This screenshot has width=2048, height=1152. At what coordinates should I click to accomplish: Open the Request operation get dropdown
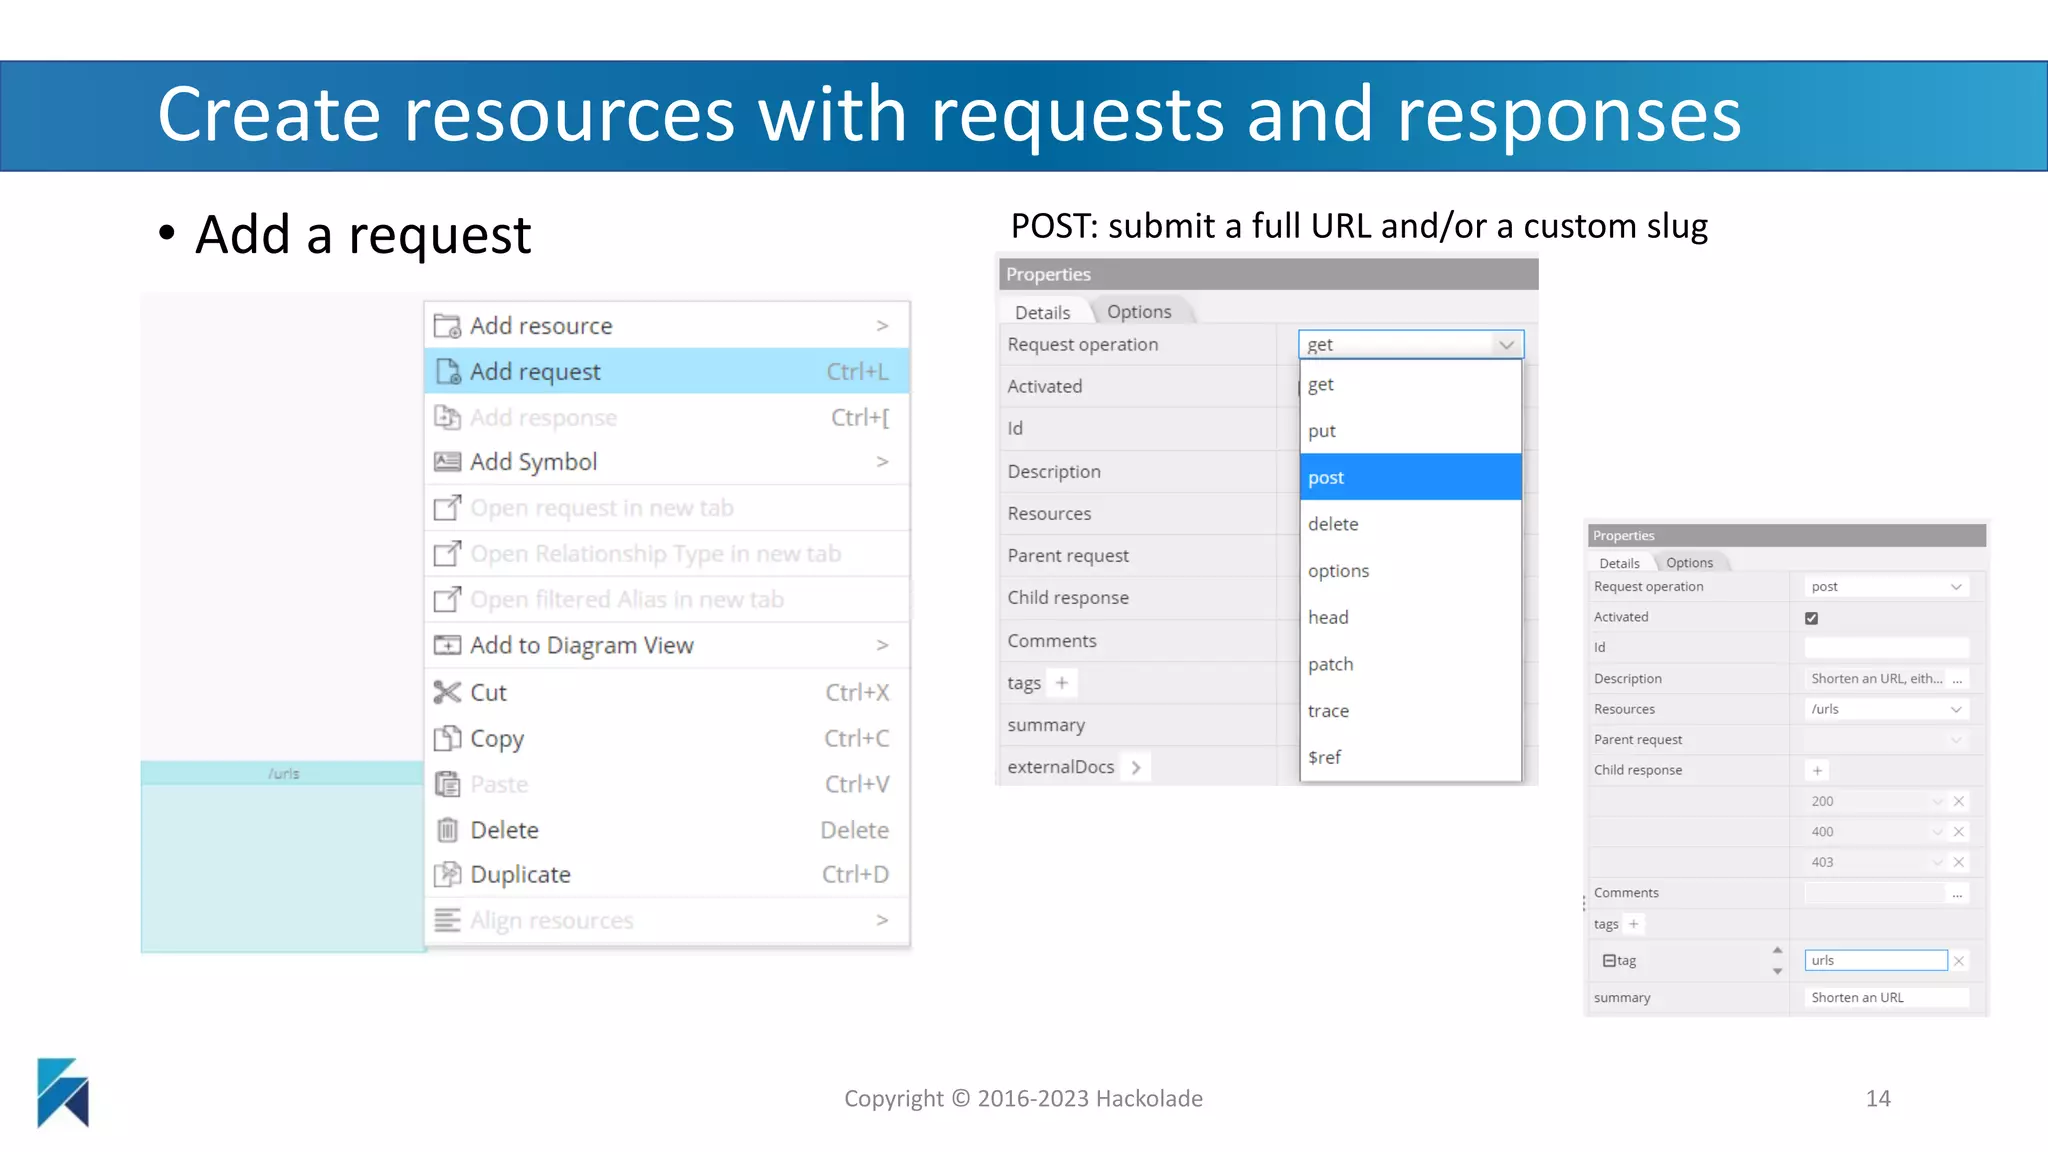point(1410,344)
